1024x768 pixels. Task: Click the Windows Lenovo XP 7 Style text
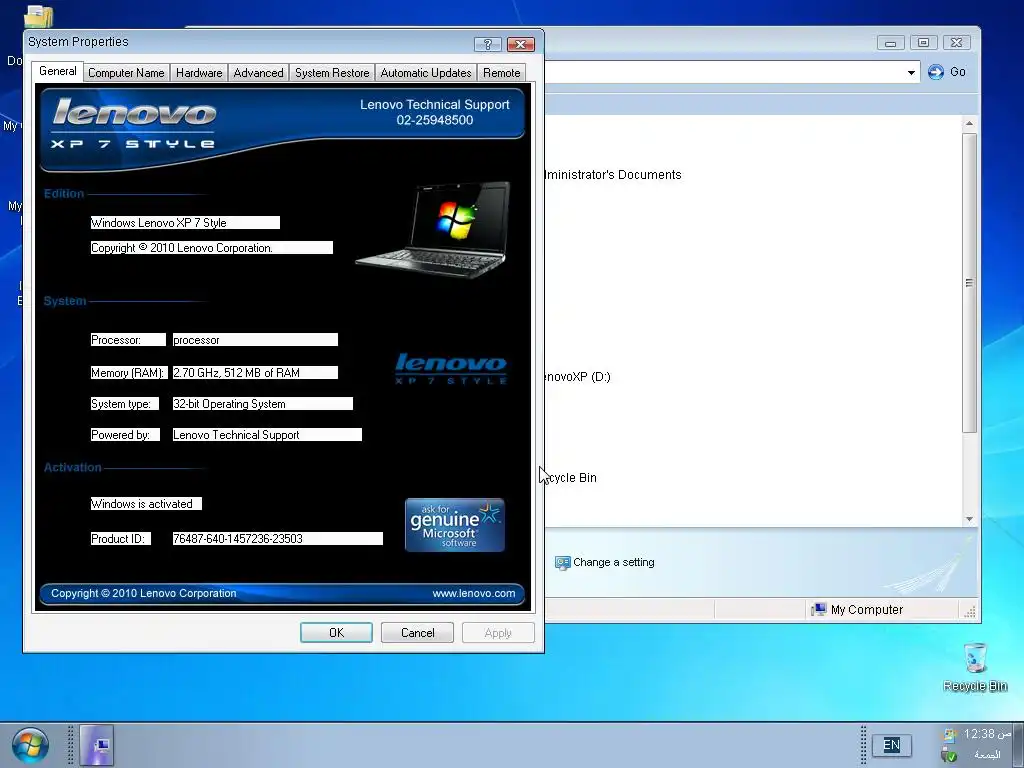coord(159,223)
